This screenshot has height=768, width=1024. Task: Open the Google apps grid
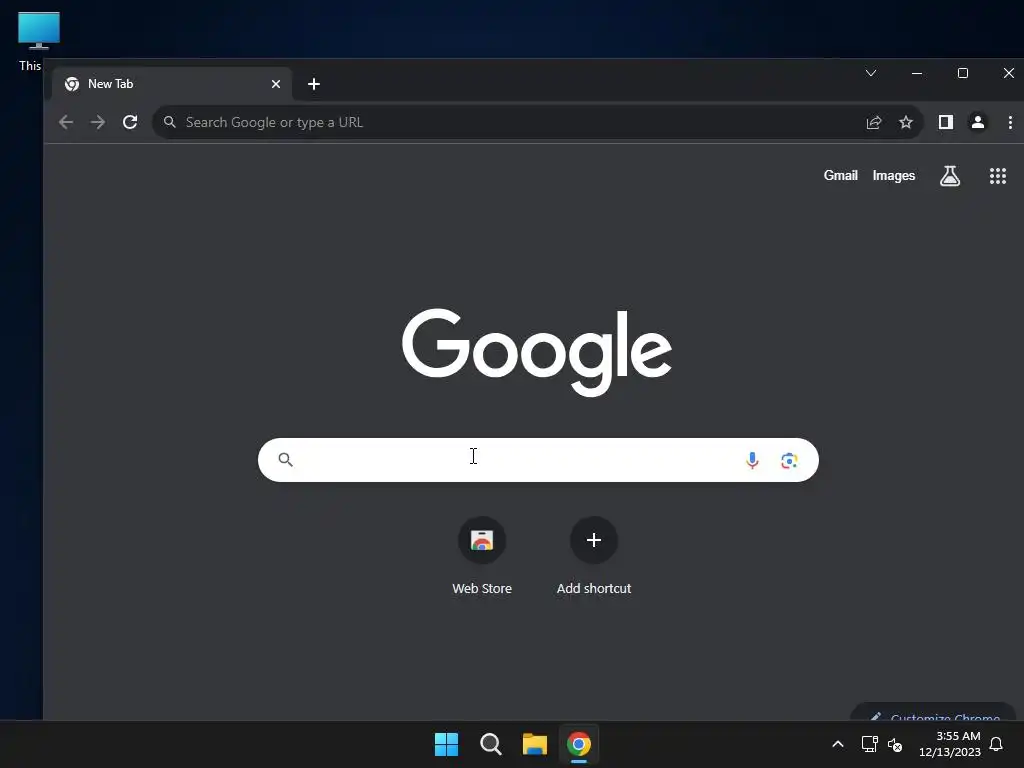[997, 176]
